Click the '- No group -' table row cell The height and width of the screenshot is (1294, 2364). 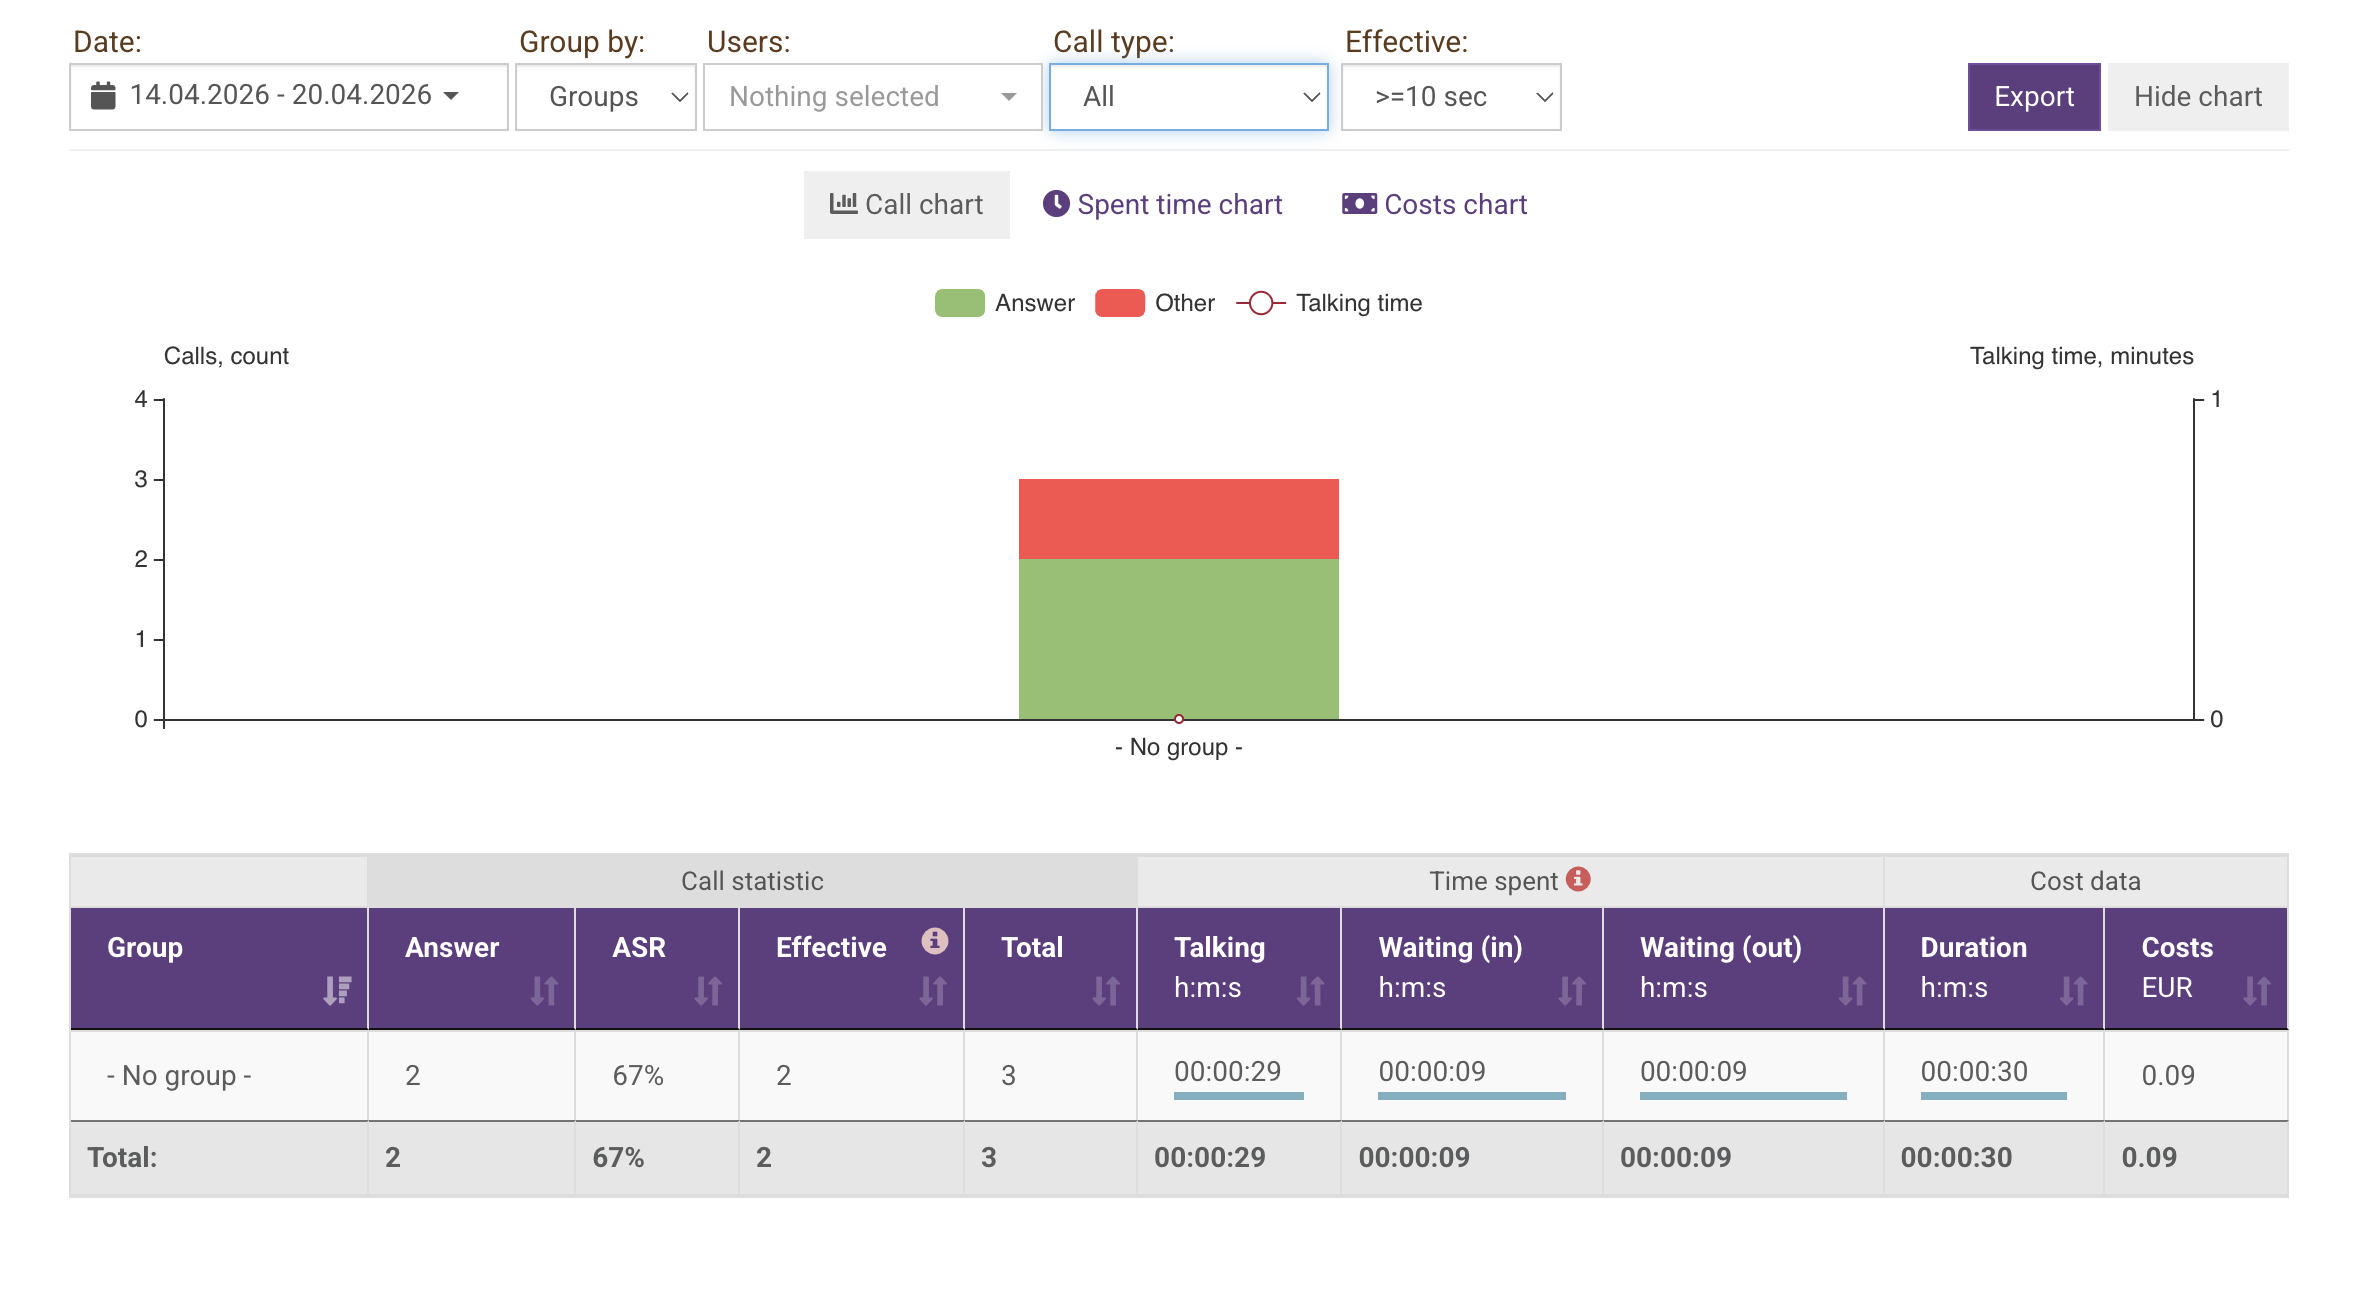(x=219, y=1075)
